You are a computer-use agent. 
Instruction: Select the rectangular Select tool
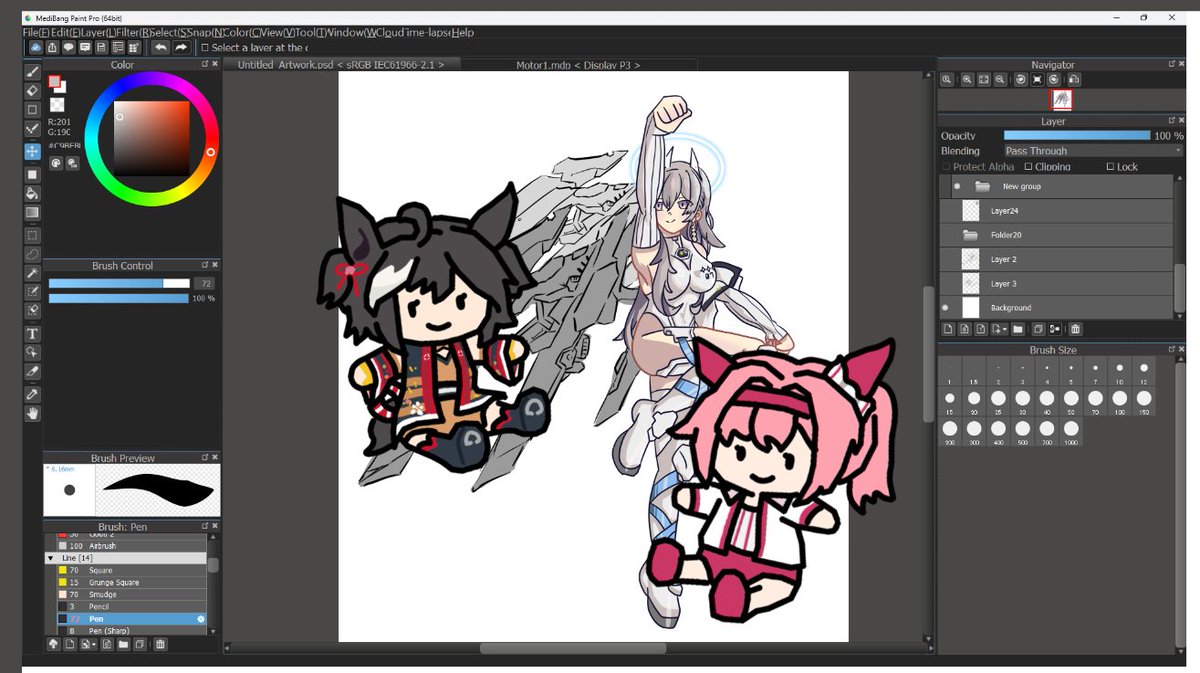32,235
